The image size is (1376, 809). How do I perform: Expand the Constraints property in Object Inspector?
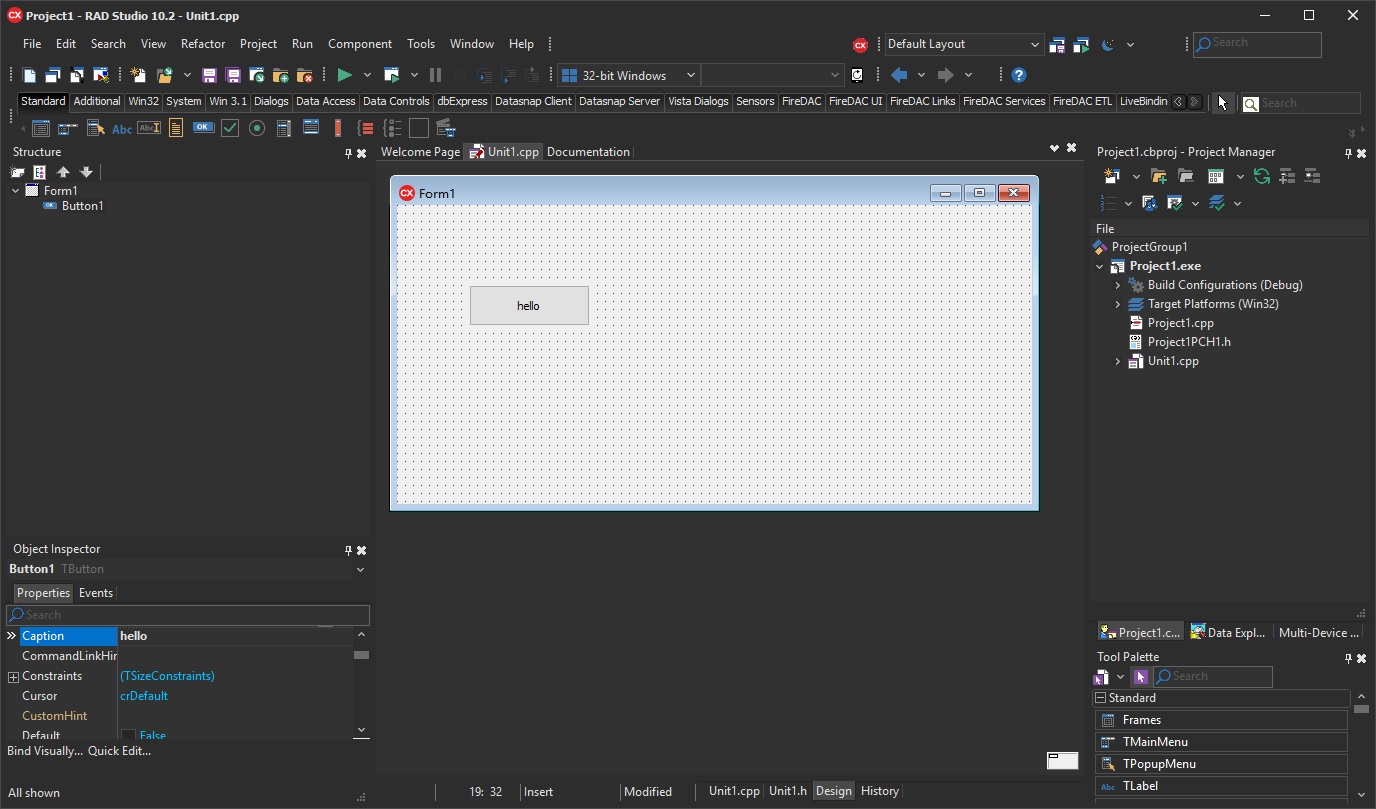(x=13, y=677)
